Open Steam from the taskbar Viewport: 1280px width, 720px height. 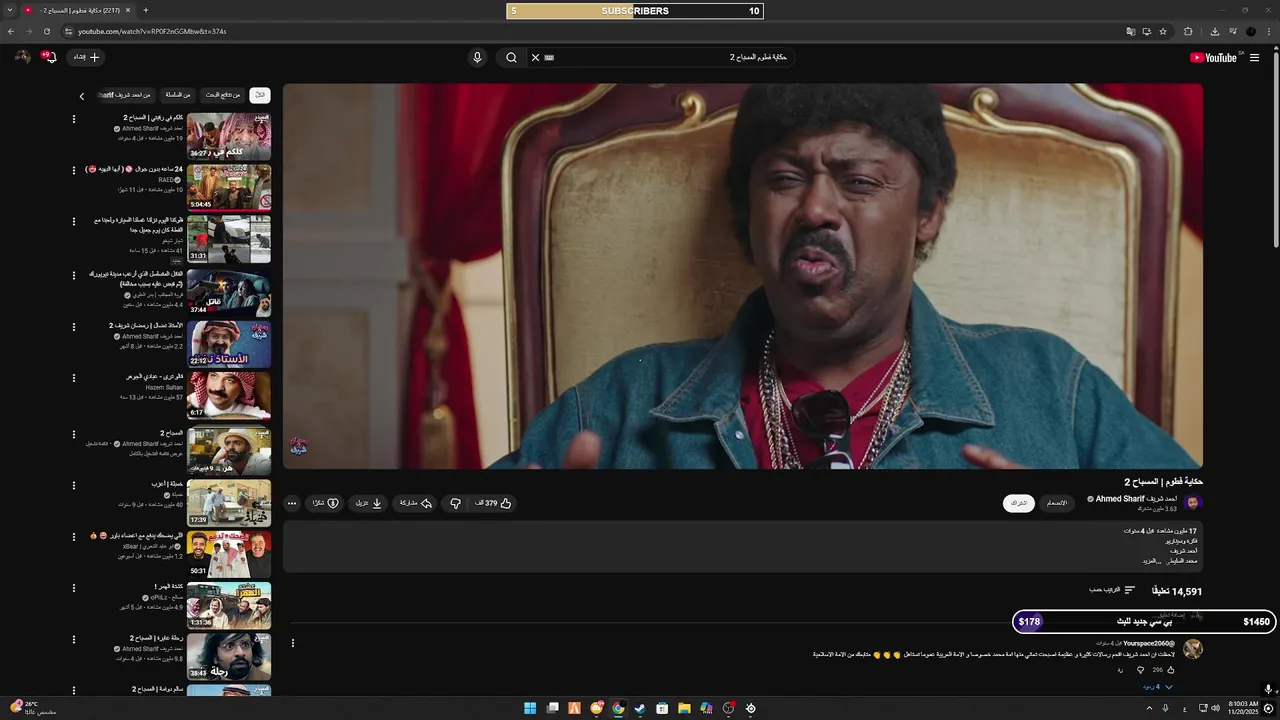tap(640, 708)
